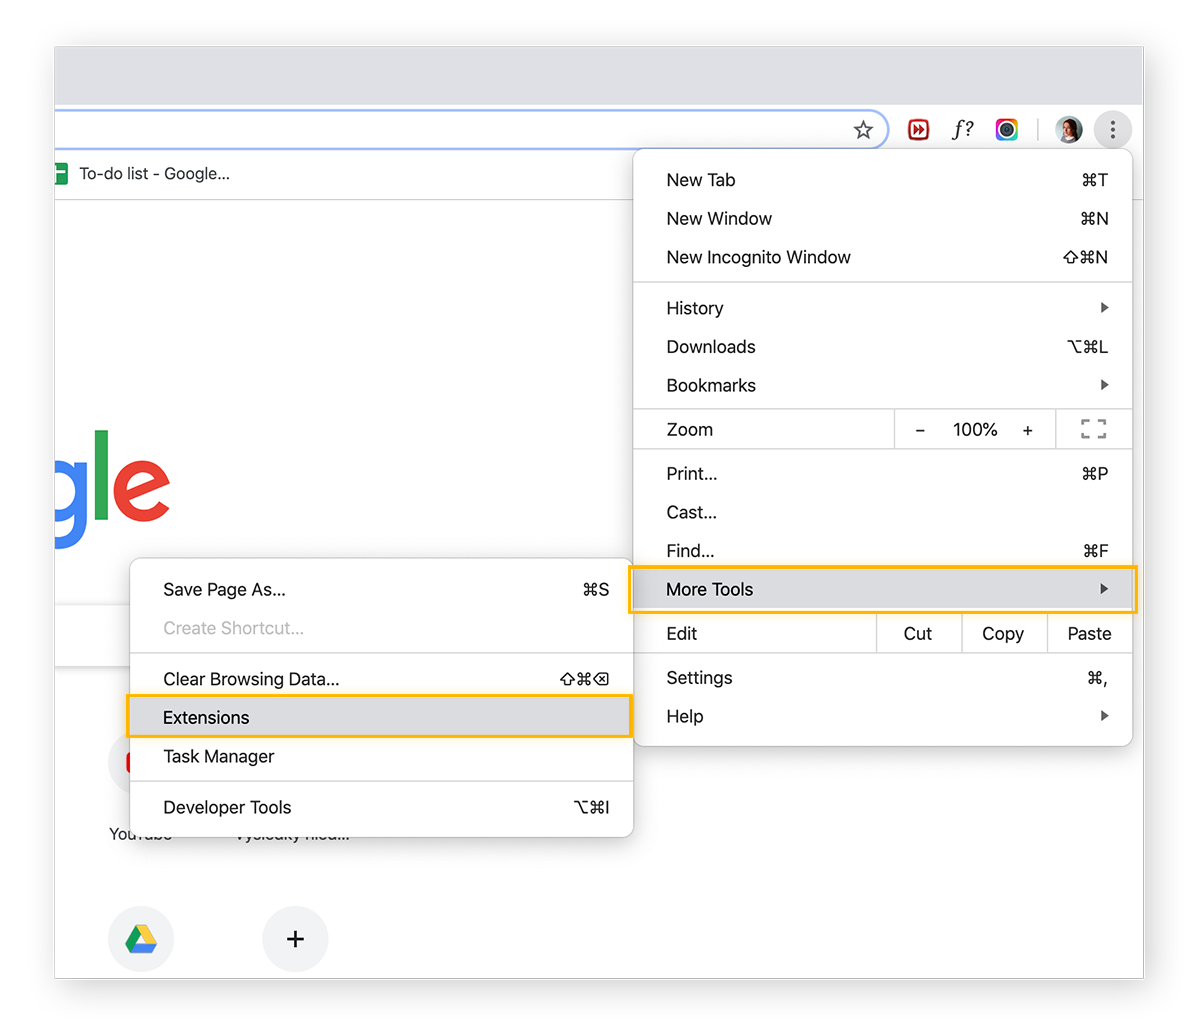Click the bookmark star in the address bar
The width and height of the screenshot is (1200, 1034).
click(863, 129)
